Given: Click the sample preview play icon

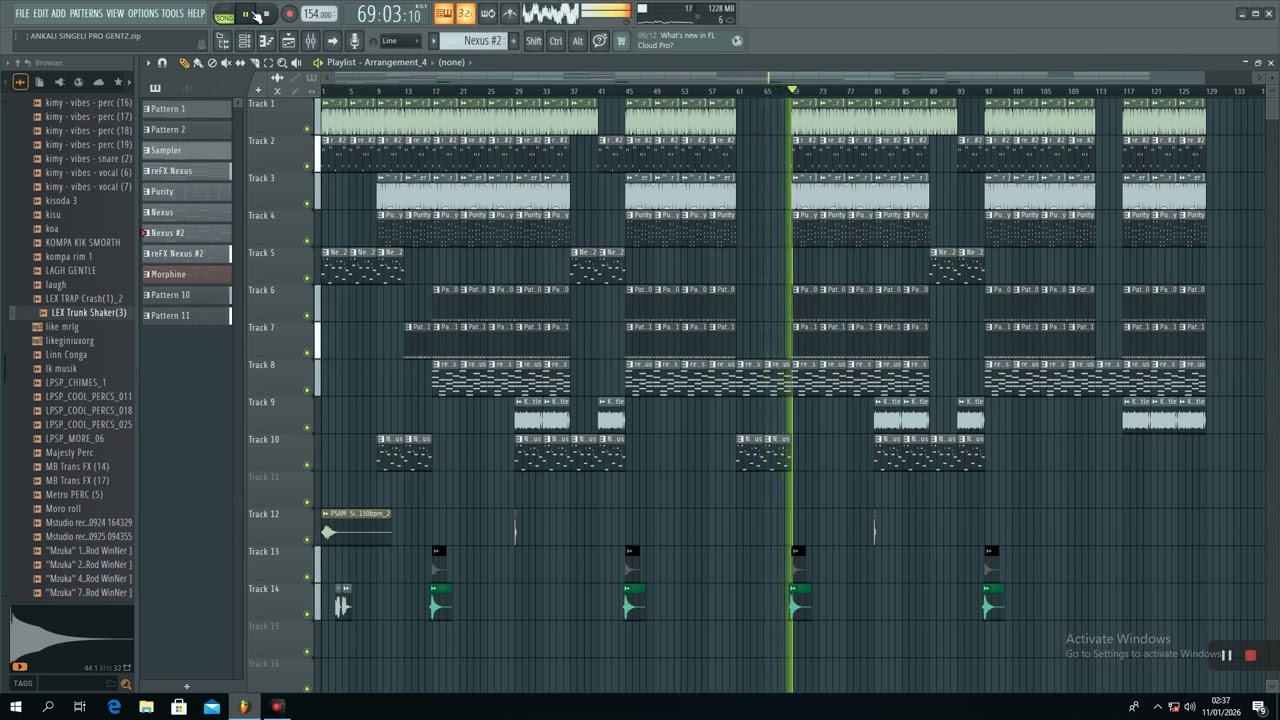Looking at the screenshot, I should click(19, 667).
